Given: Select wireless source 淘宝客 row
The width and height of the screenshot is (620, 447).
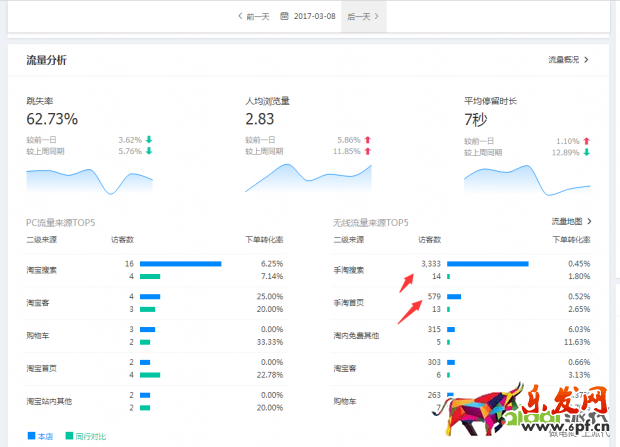Looking at the screenshot, I should pyautogui.click(x=462, y=369).
